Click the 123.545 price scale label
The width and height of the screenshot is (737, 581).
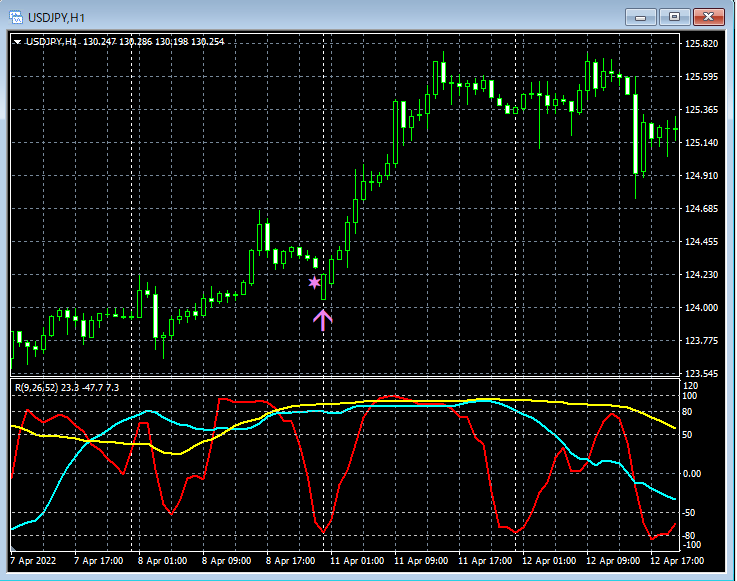coord(702,374)
